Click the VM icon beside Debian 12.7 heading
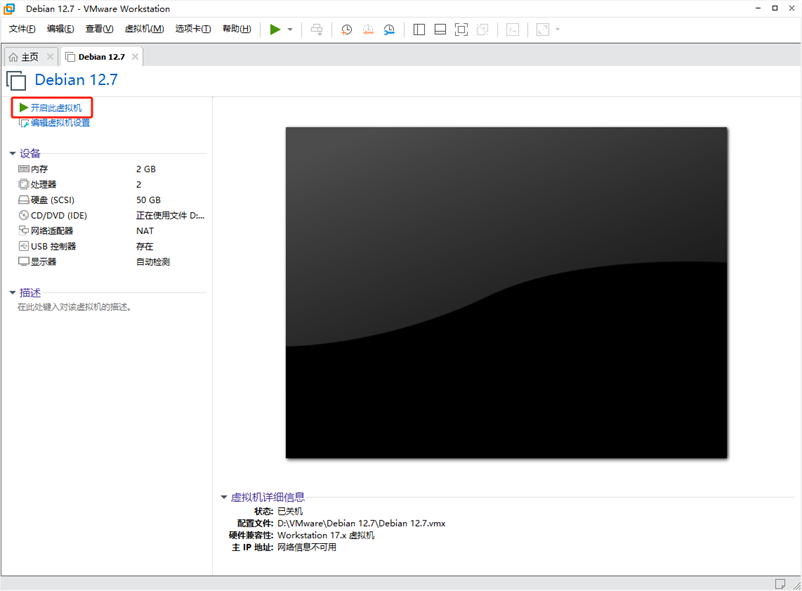 16,81
